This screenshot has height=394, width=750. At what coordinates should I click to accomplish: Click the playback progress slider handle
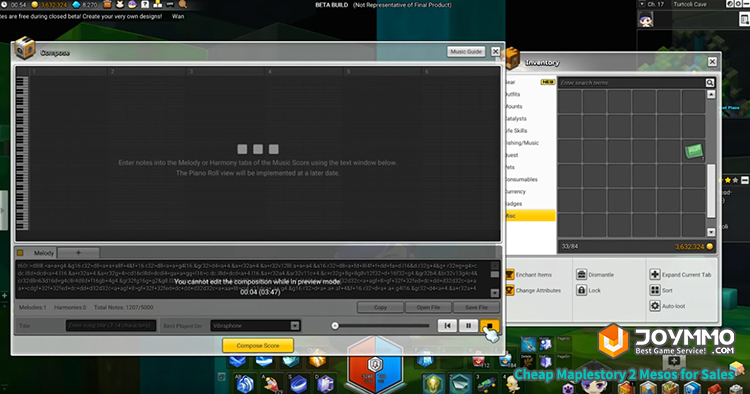[x=335, y=326]
